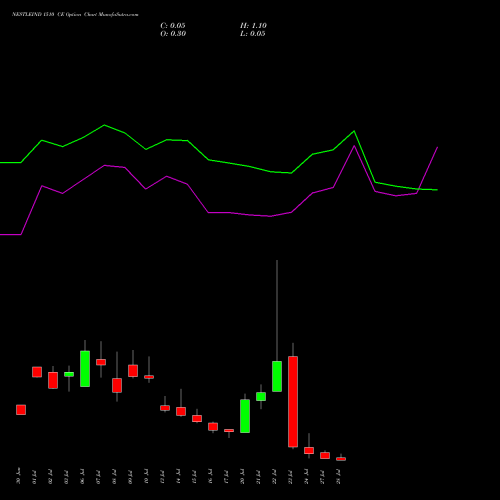The height and width of the screenshot is (500, 500).
Task: Click the green line's flat right endpoint
Action: pyautogui.click(x=437, y=190)
